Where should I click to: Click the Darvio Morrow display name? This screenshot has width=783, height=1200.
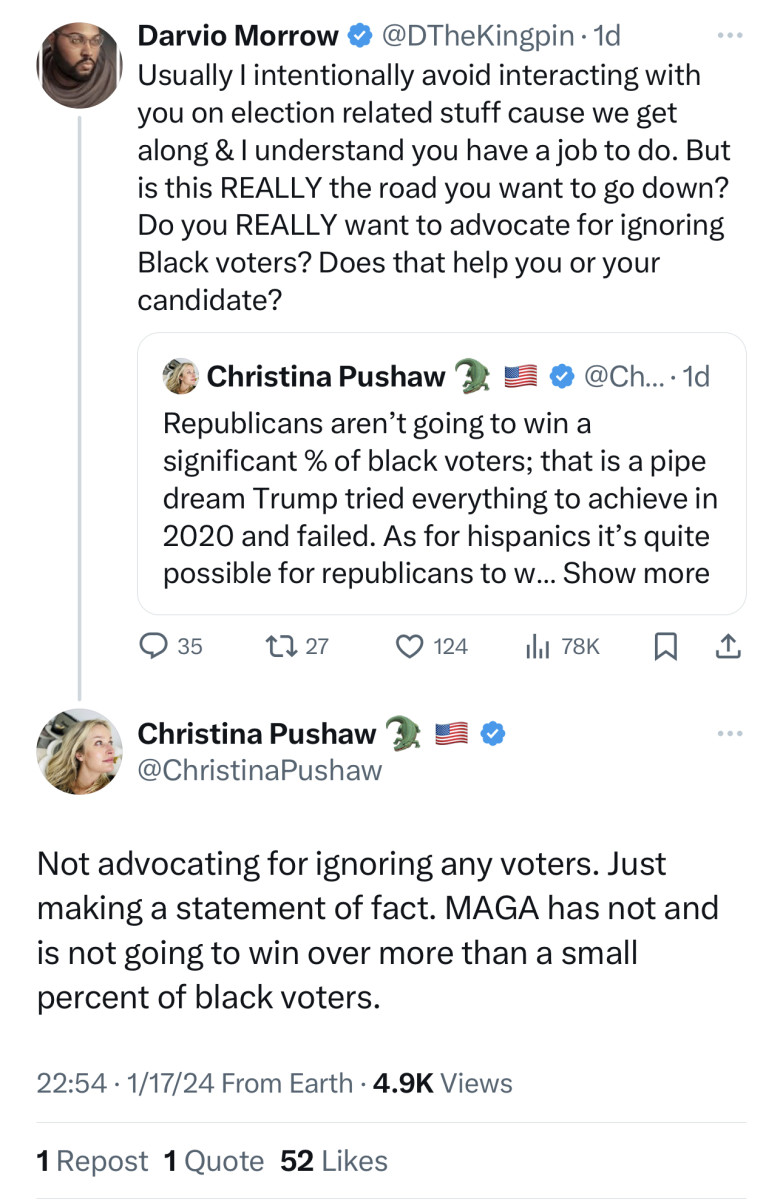point(238,36)
